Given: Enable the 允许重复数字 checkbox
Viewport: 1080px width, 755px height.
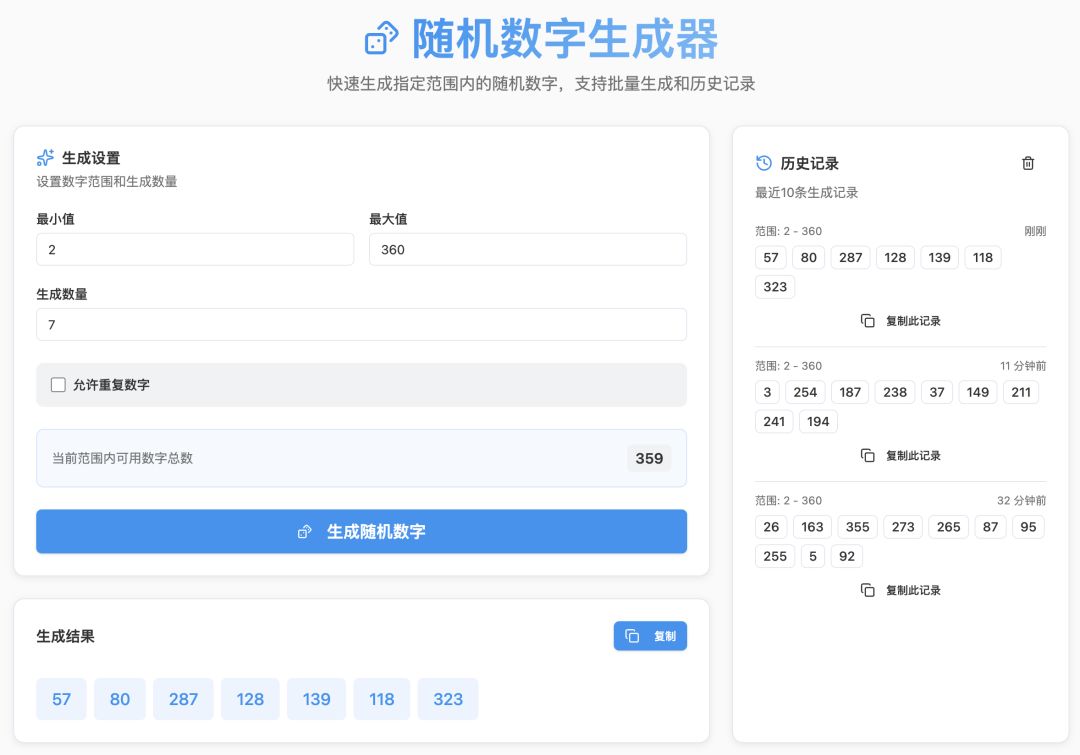Looking at the screenshot, I should pyautogui.click(x=59, y=384).
